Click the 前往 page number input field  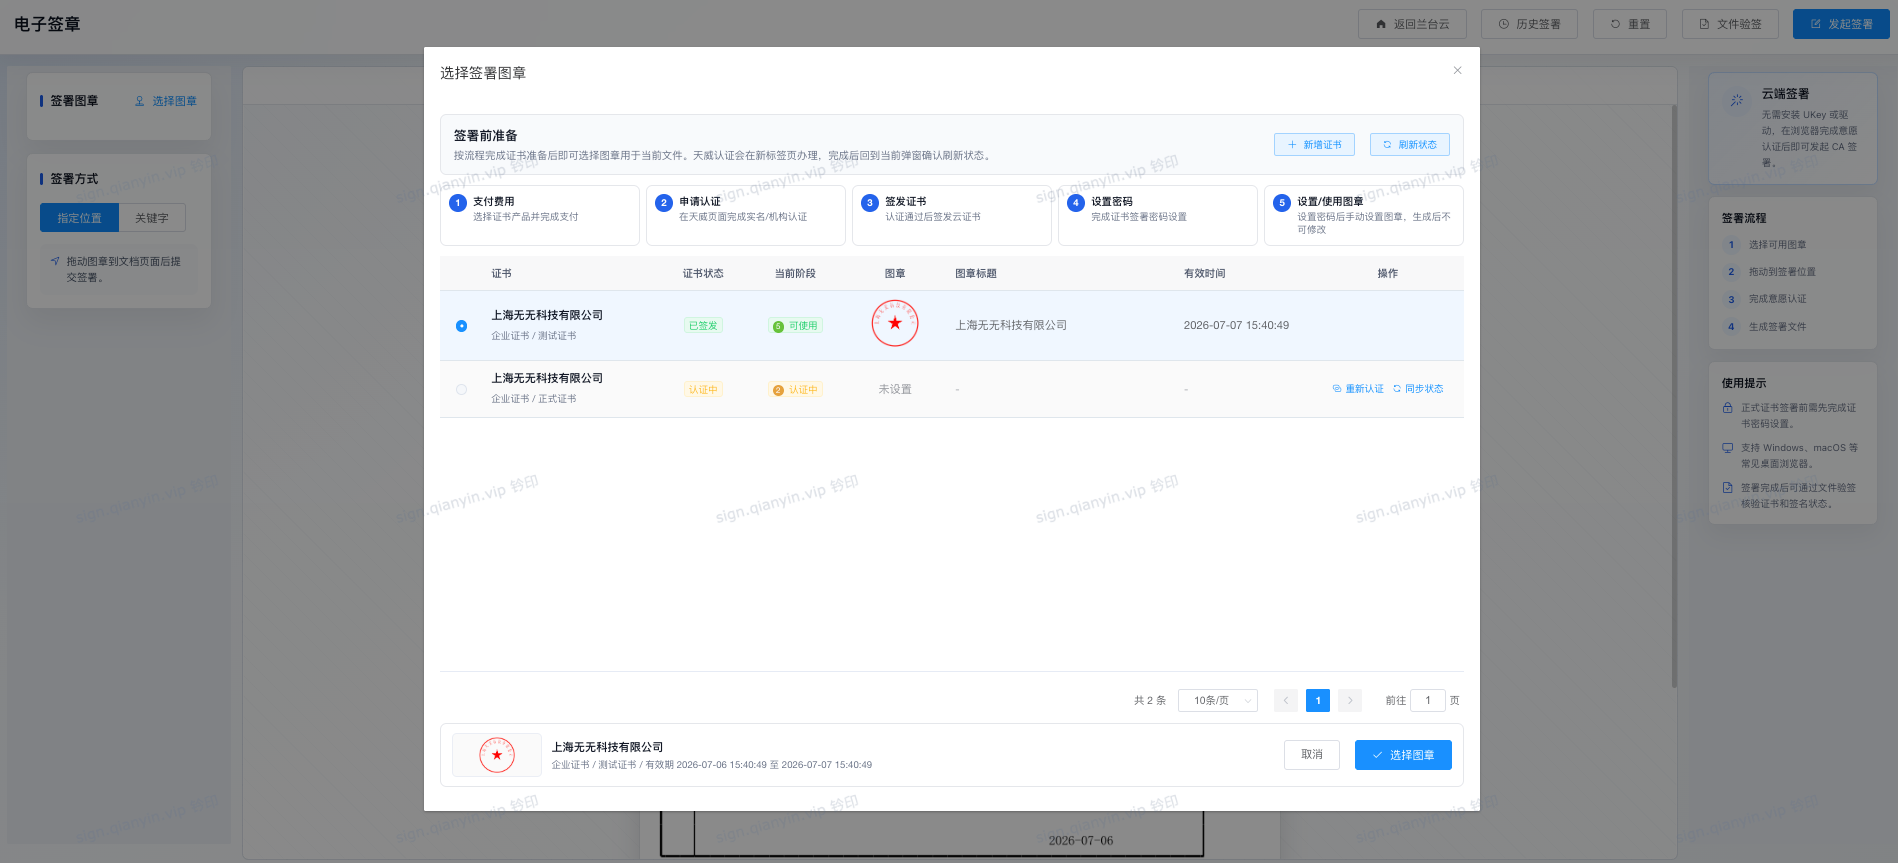(x=1427, y=701)
